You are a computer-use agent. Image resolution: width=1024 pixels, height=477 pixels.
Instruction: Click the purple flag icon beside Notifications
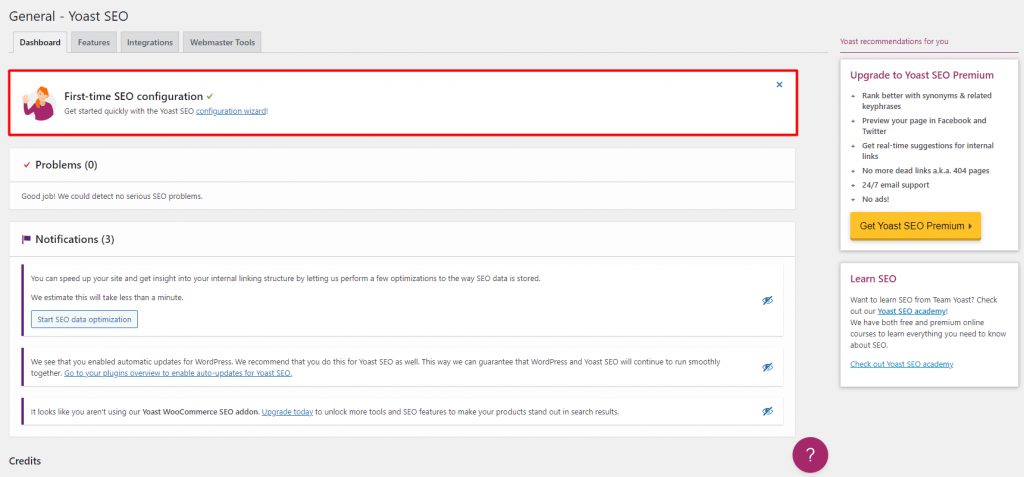27,239
